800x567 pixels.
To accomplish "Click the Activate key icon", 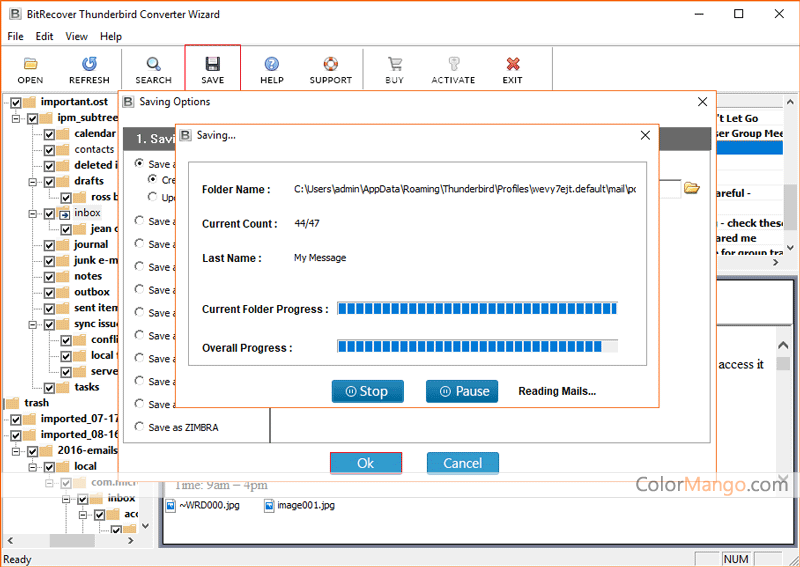I will [x=453, y=64].
